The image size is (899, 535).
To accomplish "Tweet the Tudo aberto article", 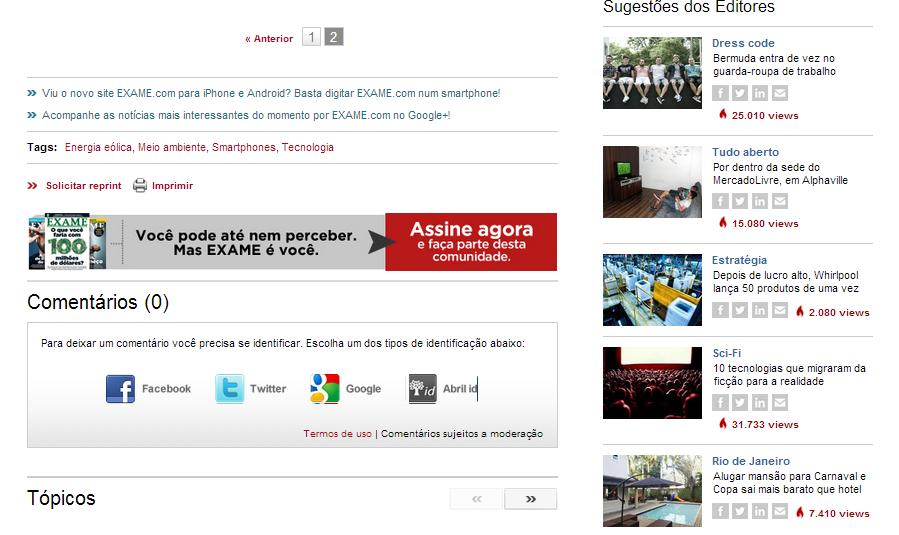I will (740, 202).
